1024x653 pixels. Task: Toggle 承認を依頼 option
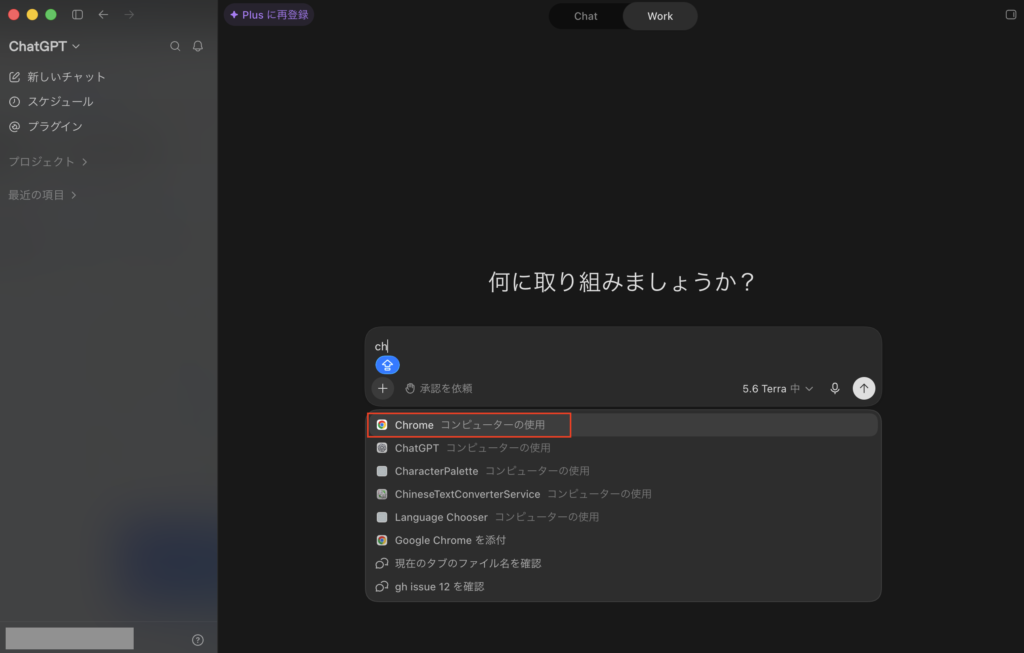(x=438, y=389)
